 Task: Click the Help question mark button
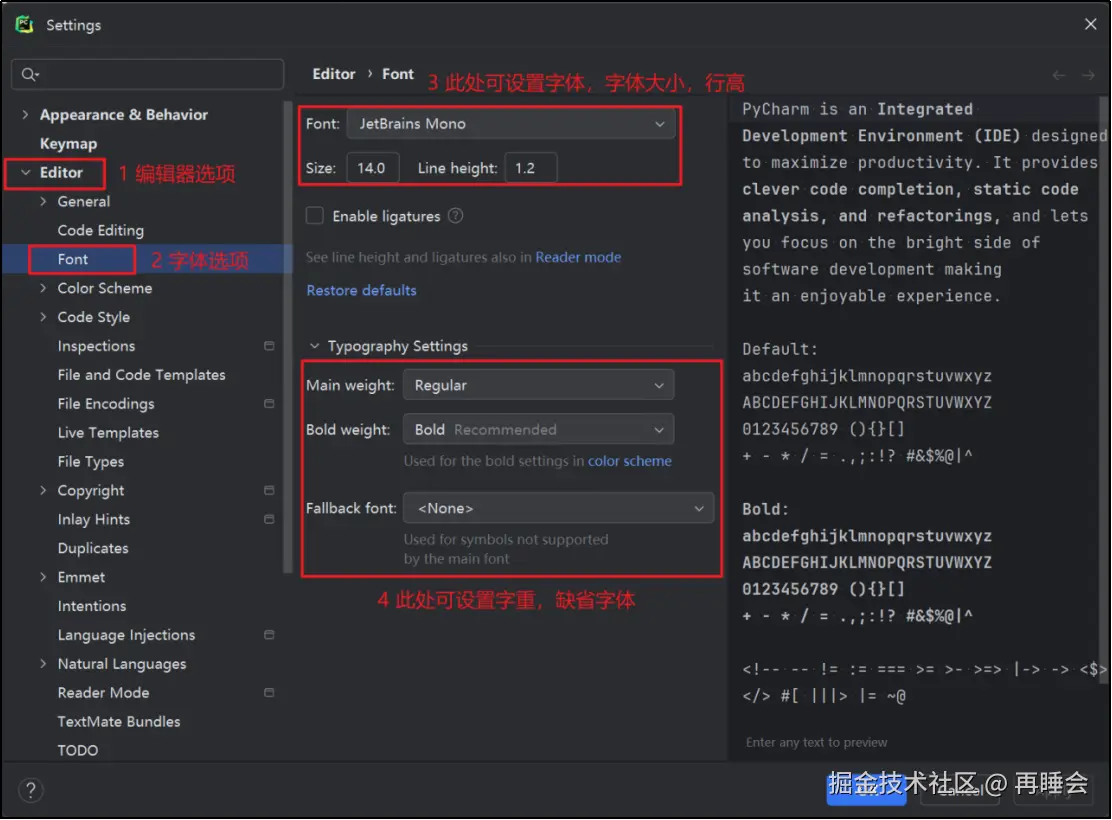click(x=30, y=790)
